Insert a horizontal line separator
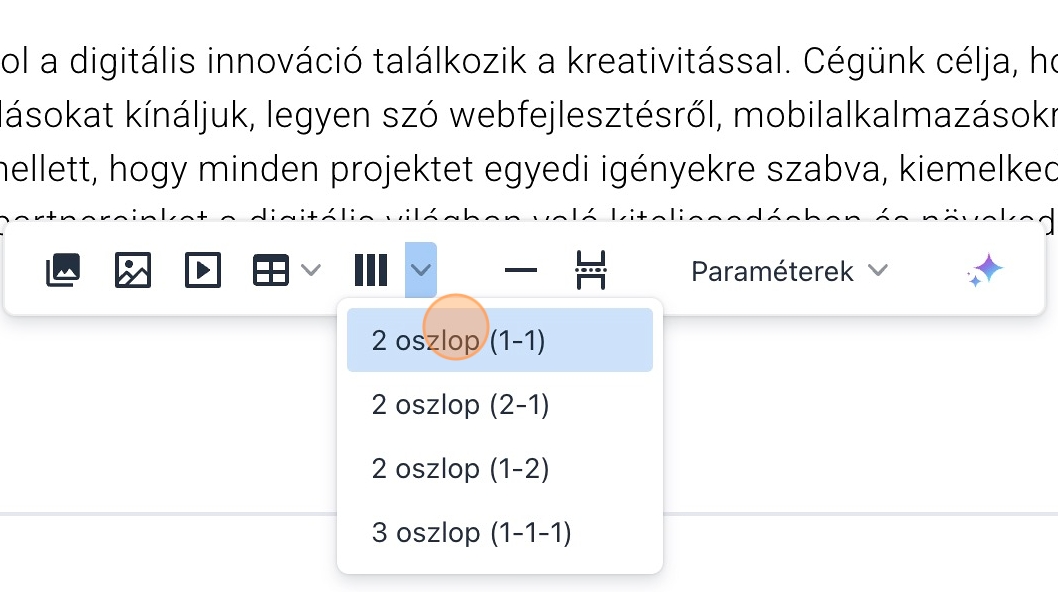The height and width of the screenshot is (592, 1058). (521, 270)
